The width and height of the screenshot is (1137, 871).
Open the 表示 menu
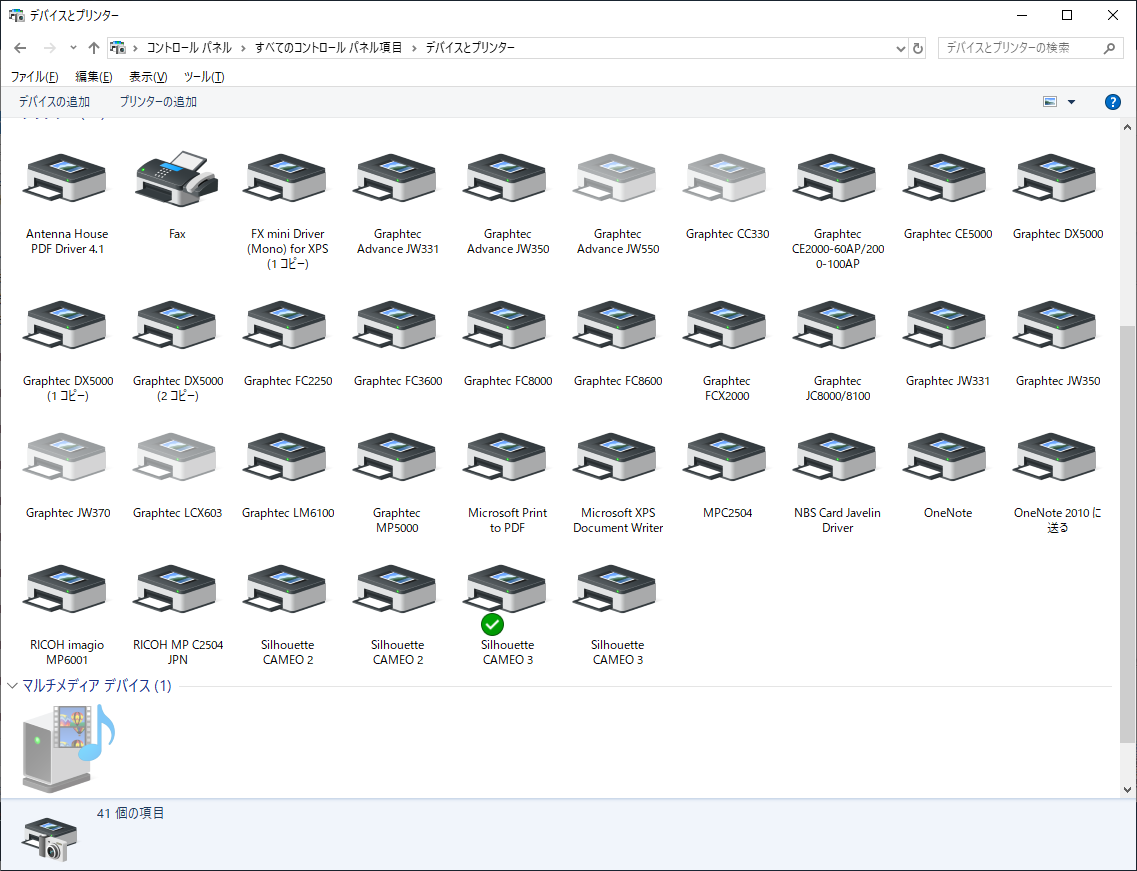click(148, 77)
